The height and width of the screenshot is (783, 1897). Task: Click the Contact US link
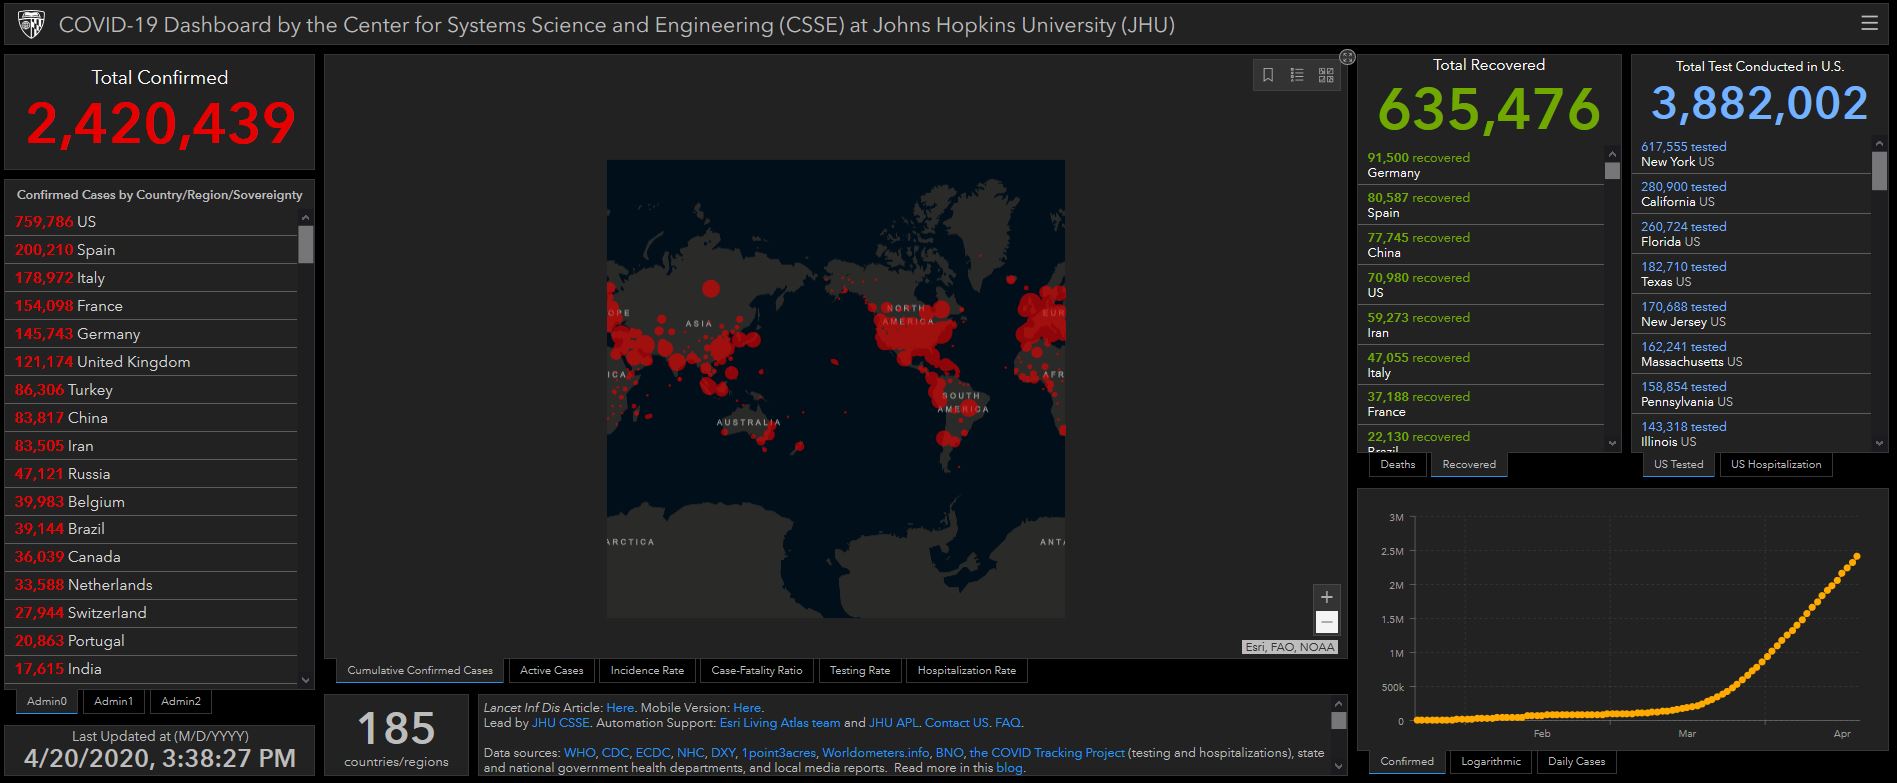956,723
